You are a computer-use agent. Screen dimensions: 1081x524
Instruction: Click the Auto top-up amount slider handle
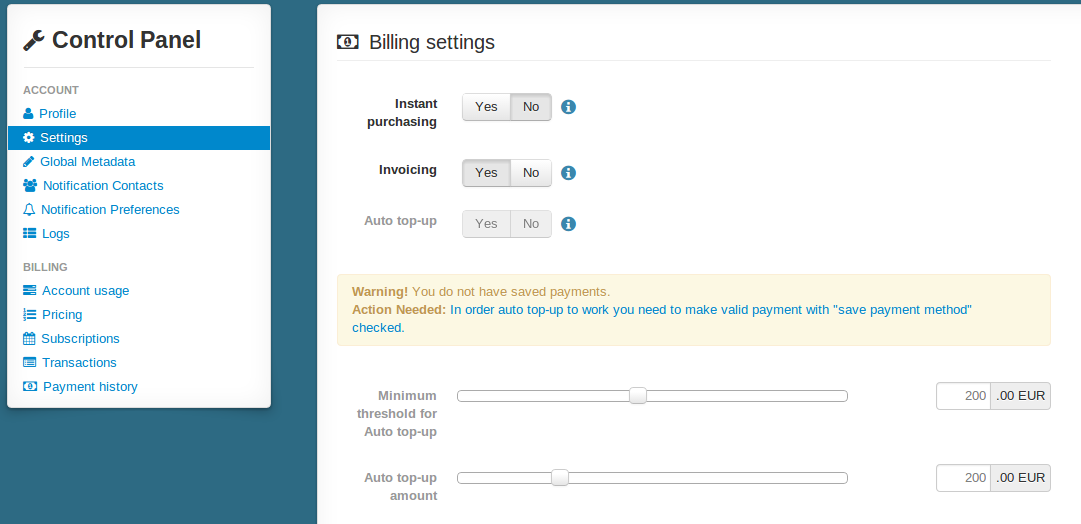[x=560, y=478]
